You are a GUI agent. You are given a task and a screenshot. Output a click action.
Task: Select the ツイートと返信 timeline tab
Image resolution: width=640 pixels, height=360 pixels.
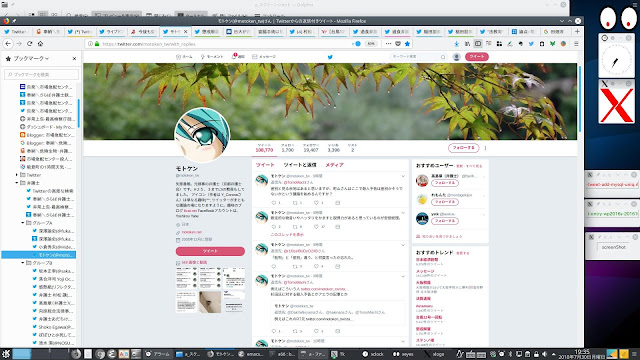click(x=300, y=165)
